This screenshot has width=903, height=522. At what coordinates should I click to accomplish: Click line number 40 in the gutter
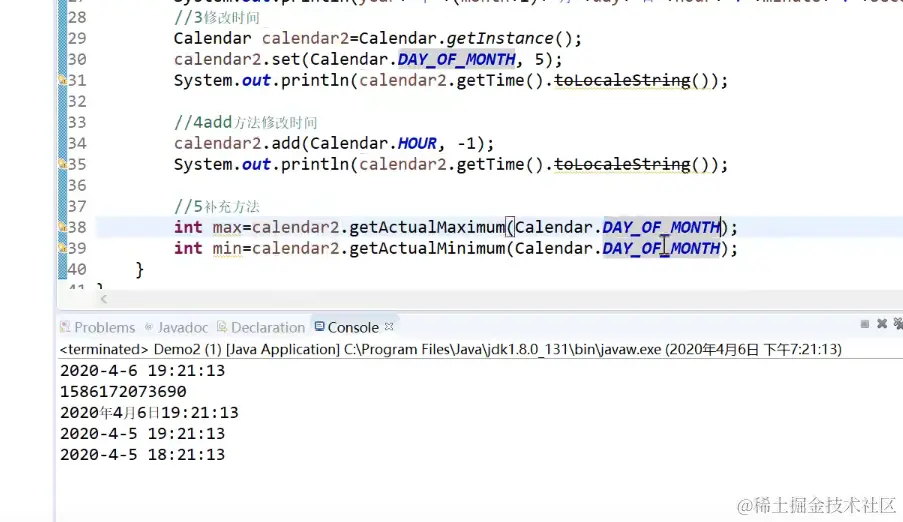[x=77, y=269]
